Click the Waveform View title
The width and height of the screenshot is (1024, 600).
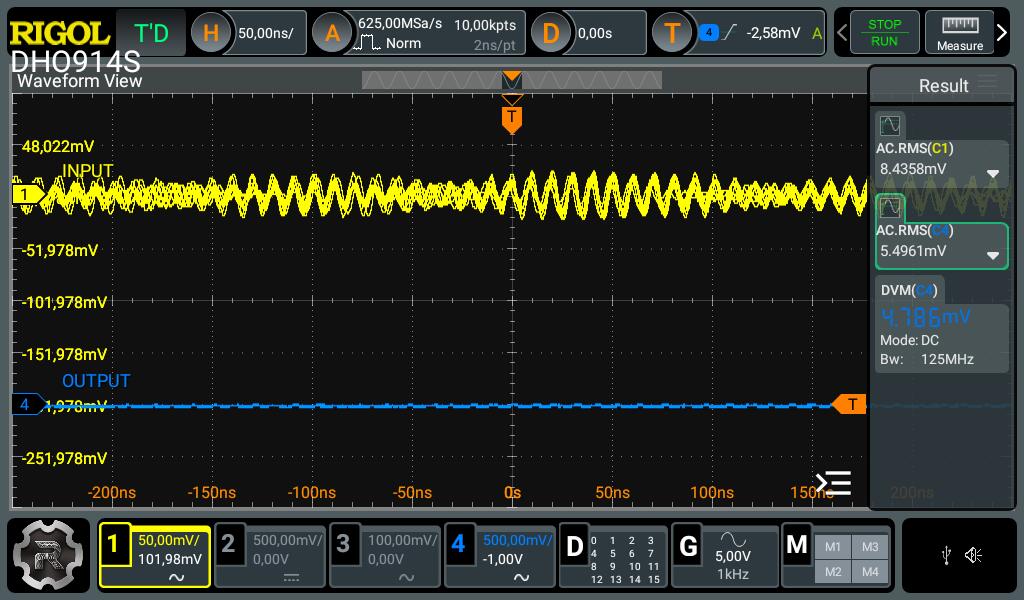coord(79,81)
